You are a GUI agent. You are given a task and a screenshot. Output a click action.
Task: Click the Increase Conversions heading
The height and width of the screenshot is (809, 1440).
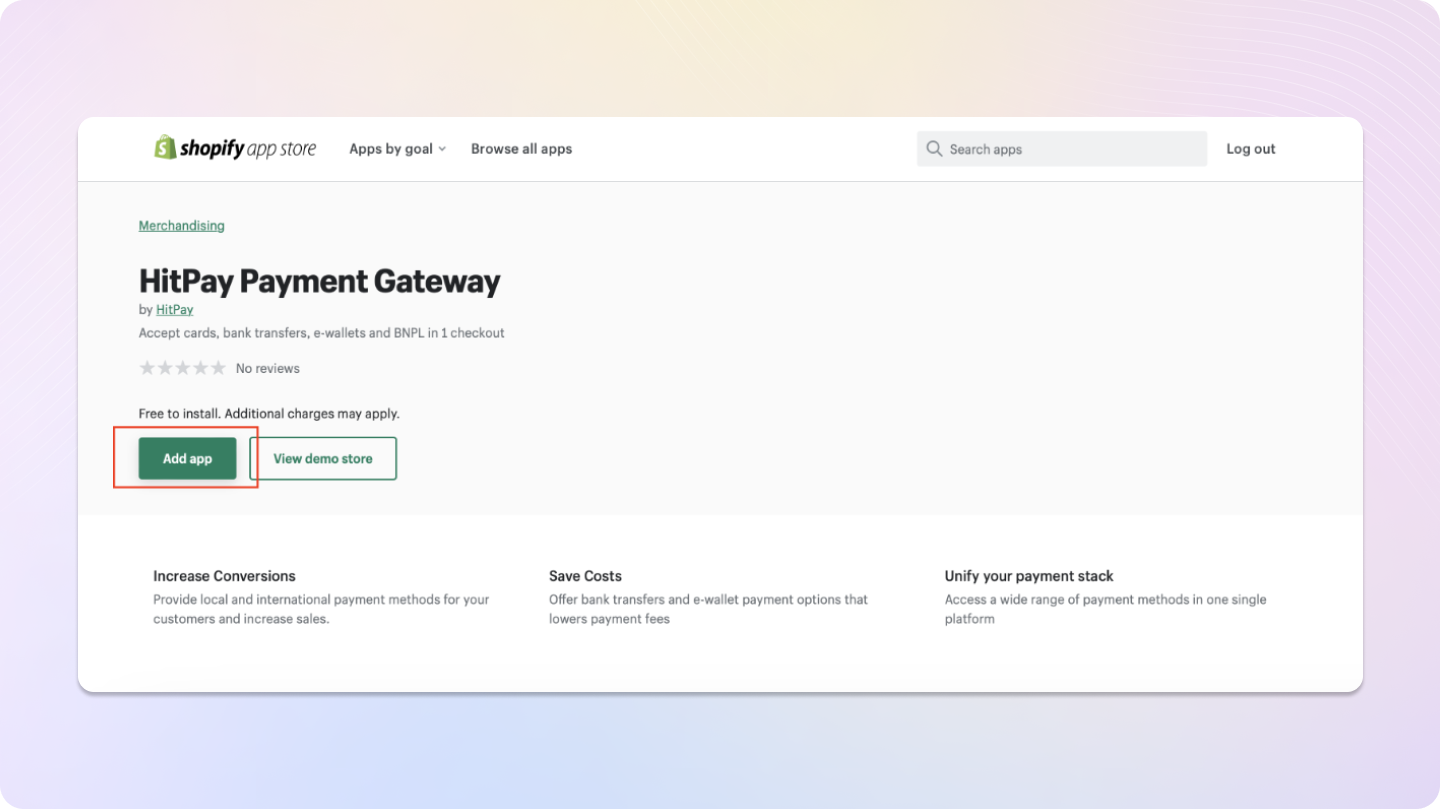[x=224, y=576]
